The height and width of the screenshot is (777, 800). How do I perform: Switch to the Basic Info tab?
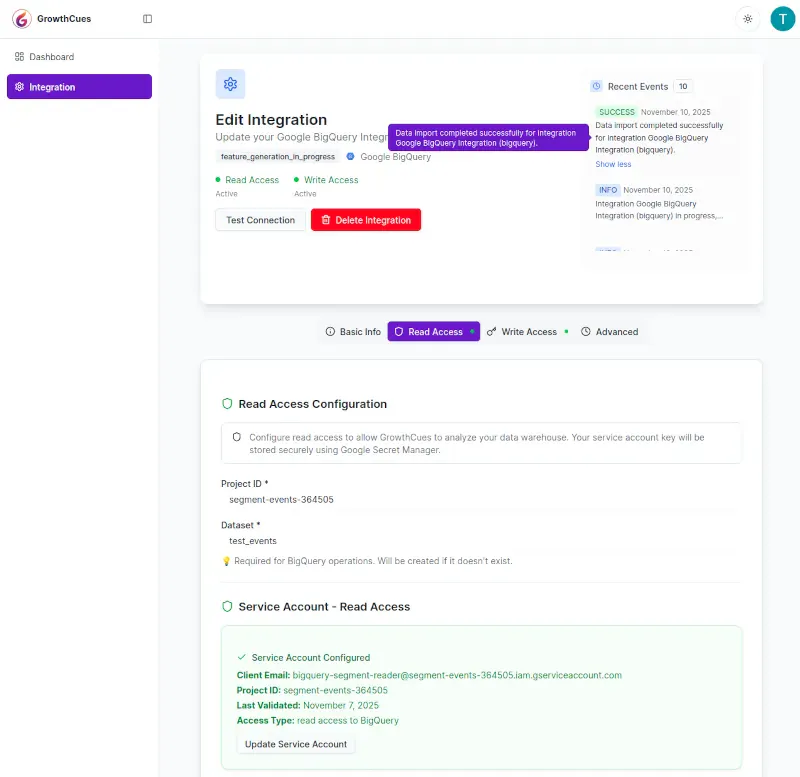(x=353, y=332)
